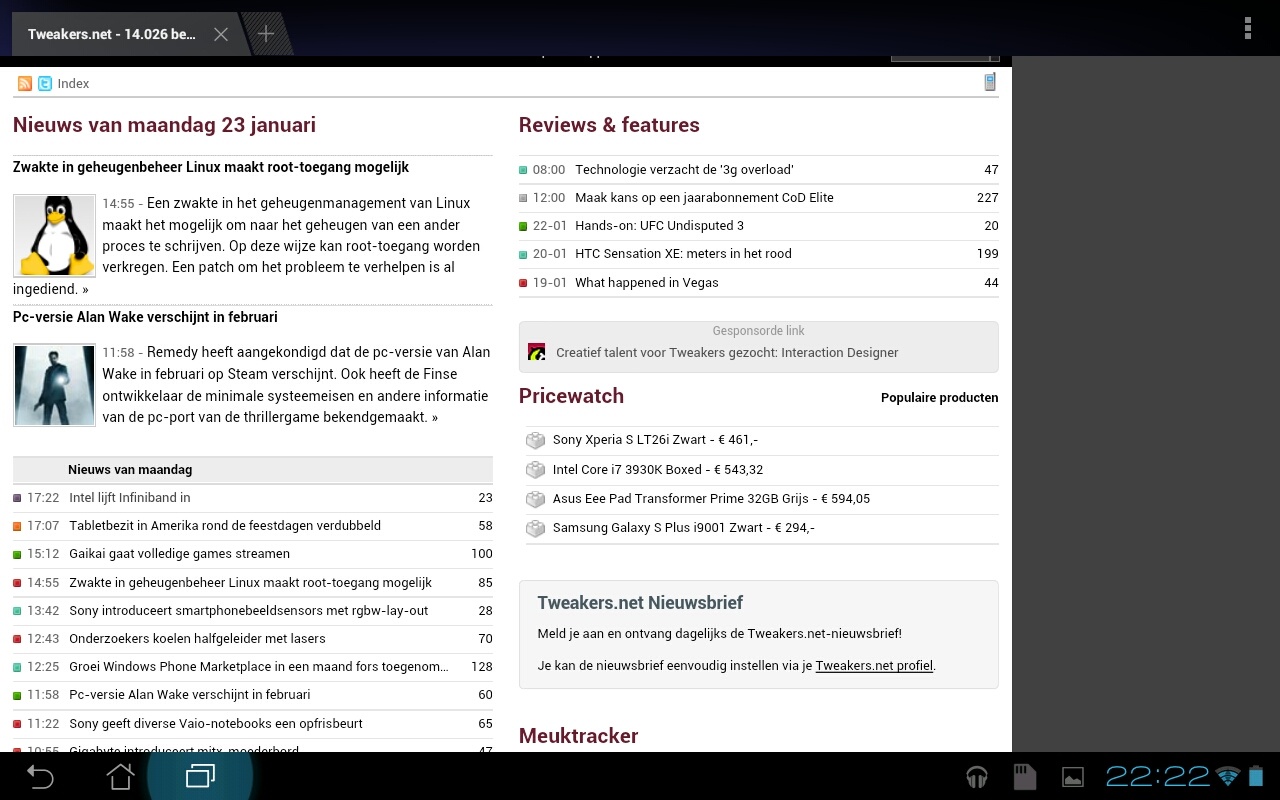Click comment count 199 for HTC Sensation
The image size is (1280, 800).
(988, 253)
